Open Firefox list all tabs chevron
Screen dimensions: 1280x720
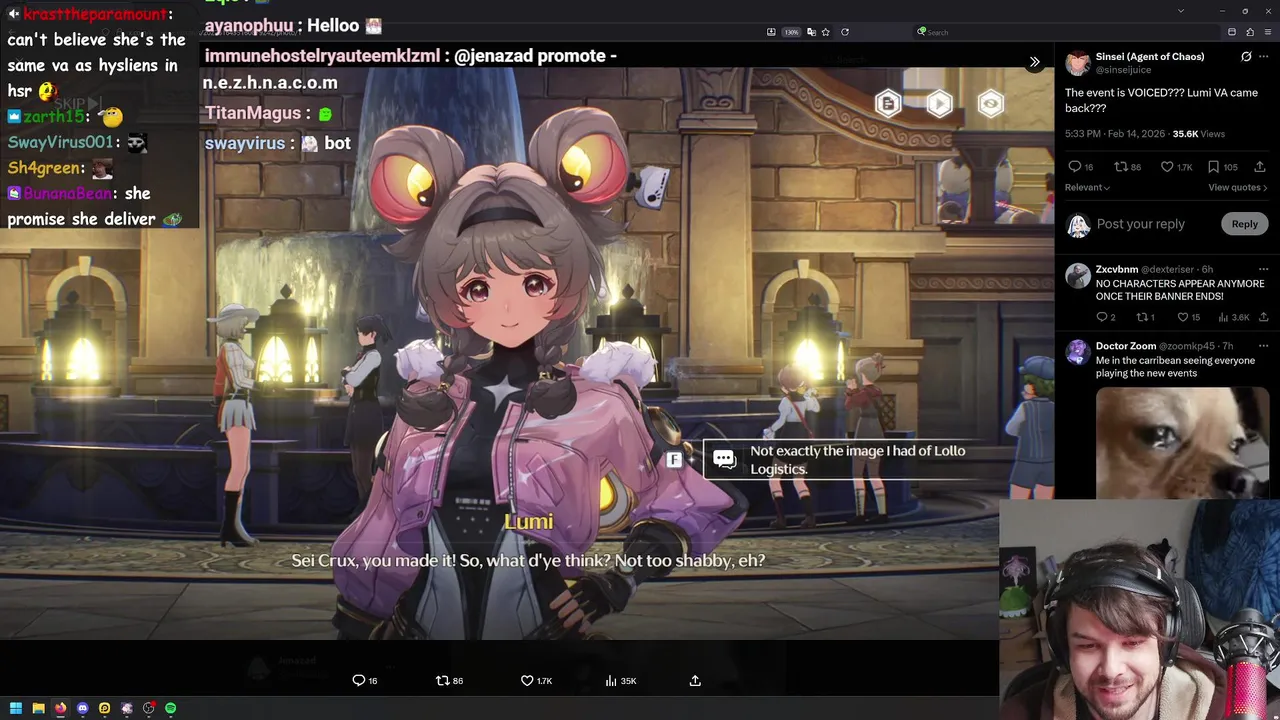pyautogui.click(x=1181, y=11)
